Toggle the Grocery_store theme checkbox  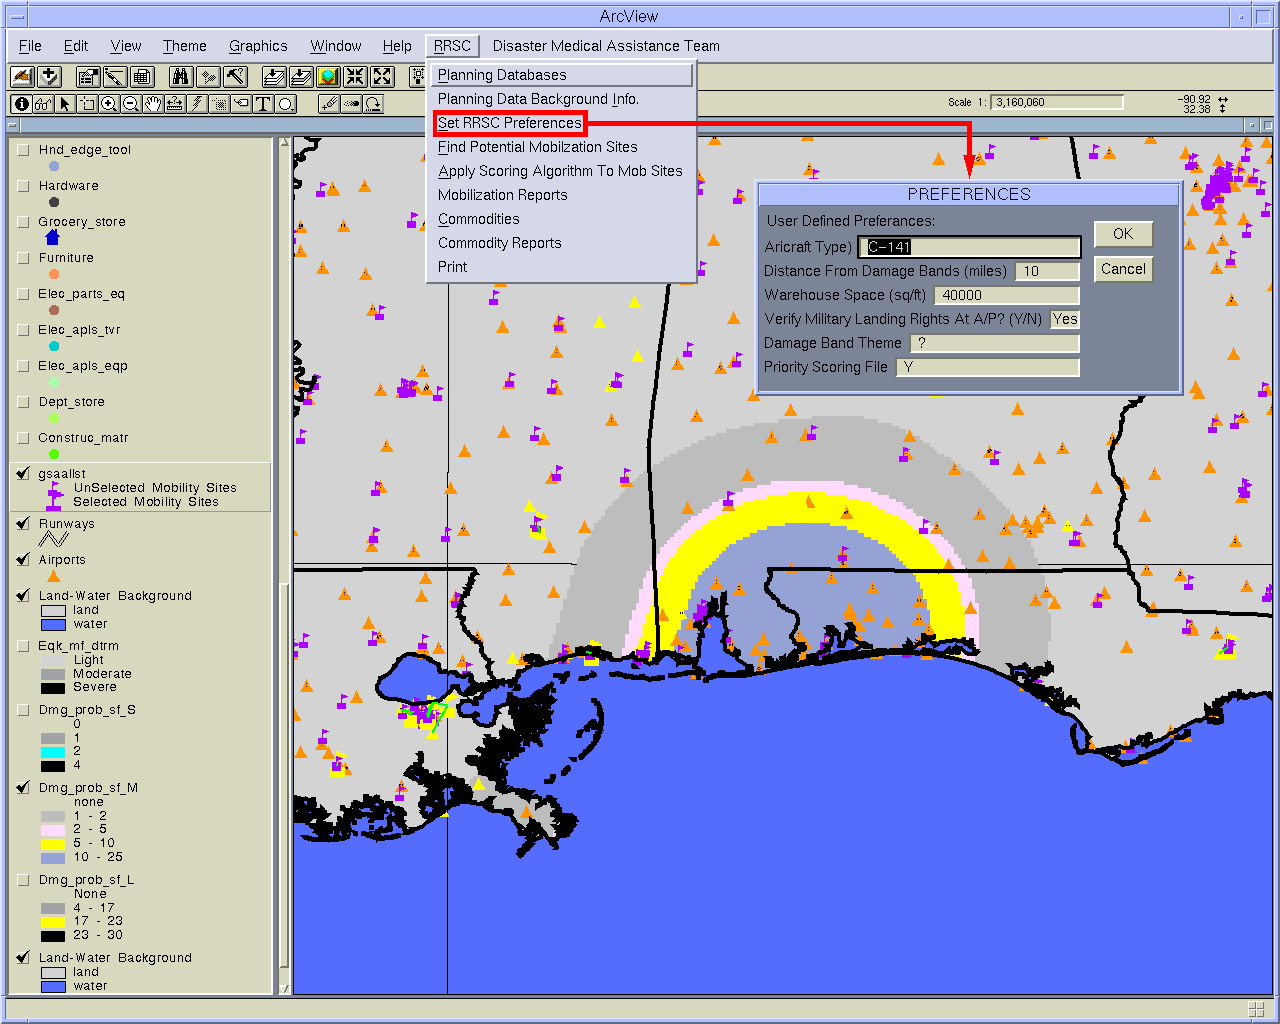[23, 222]
